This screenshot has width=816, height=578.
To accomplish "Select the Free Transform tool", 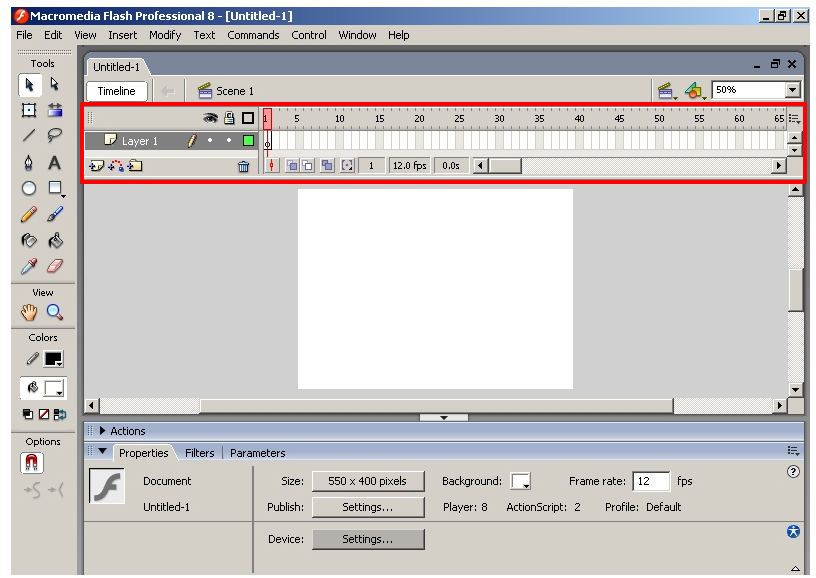I will point(29,110).
